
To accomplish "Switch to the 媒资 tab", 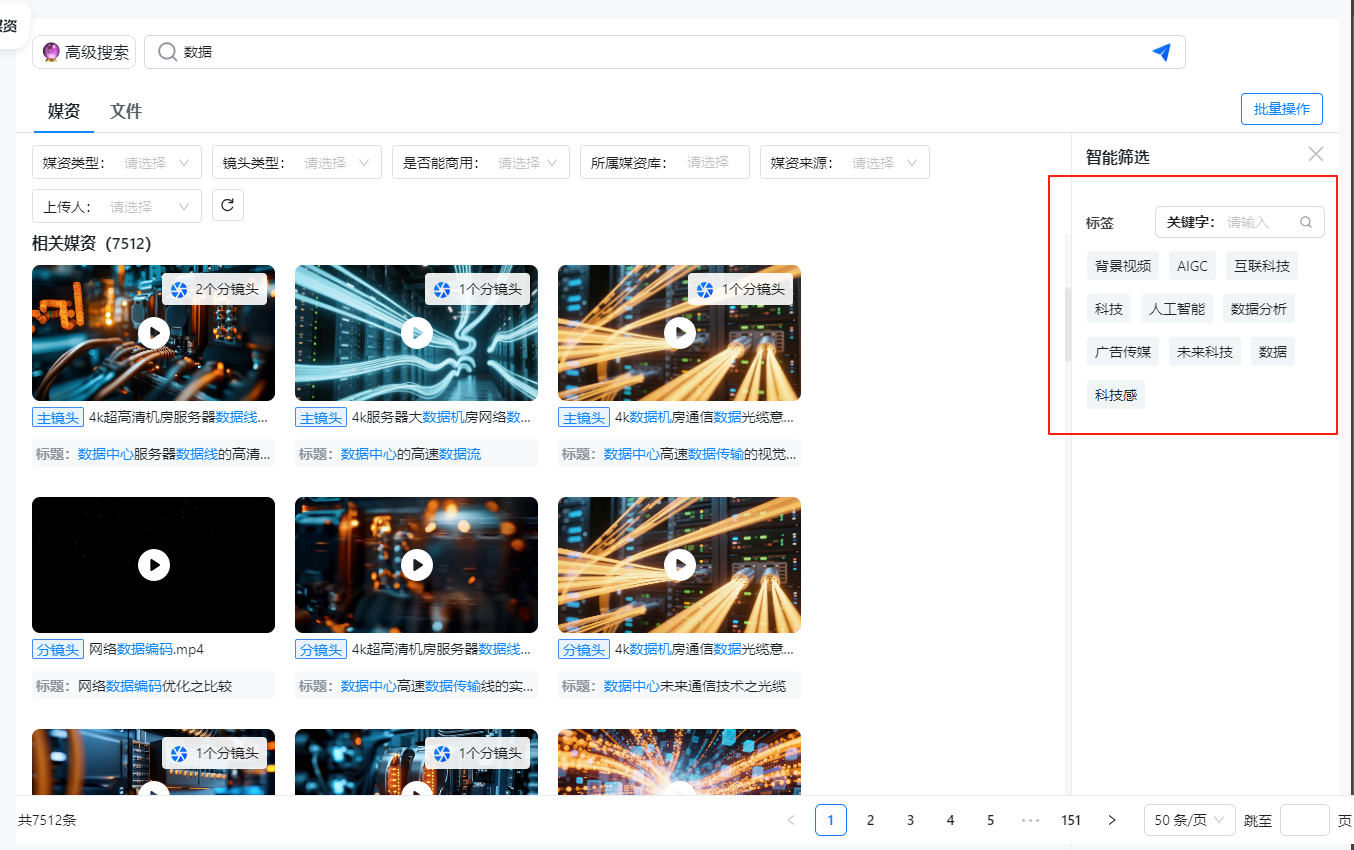I will [x=64, y=111].
